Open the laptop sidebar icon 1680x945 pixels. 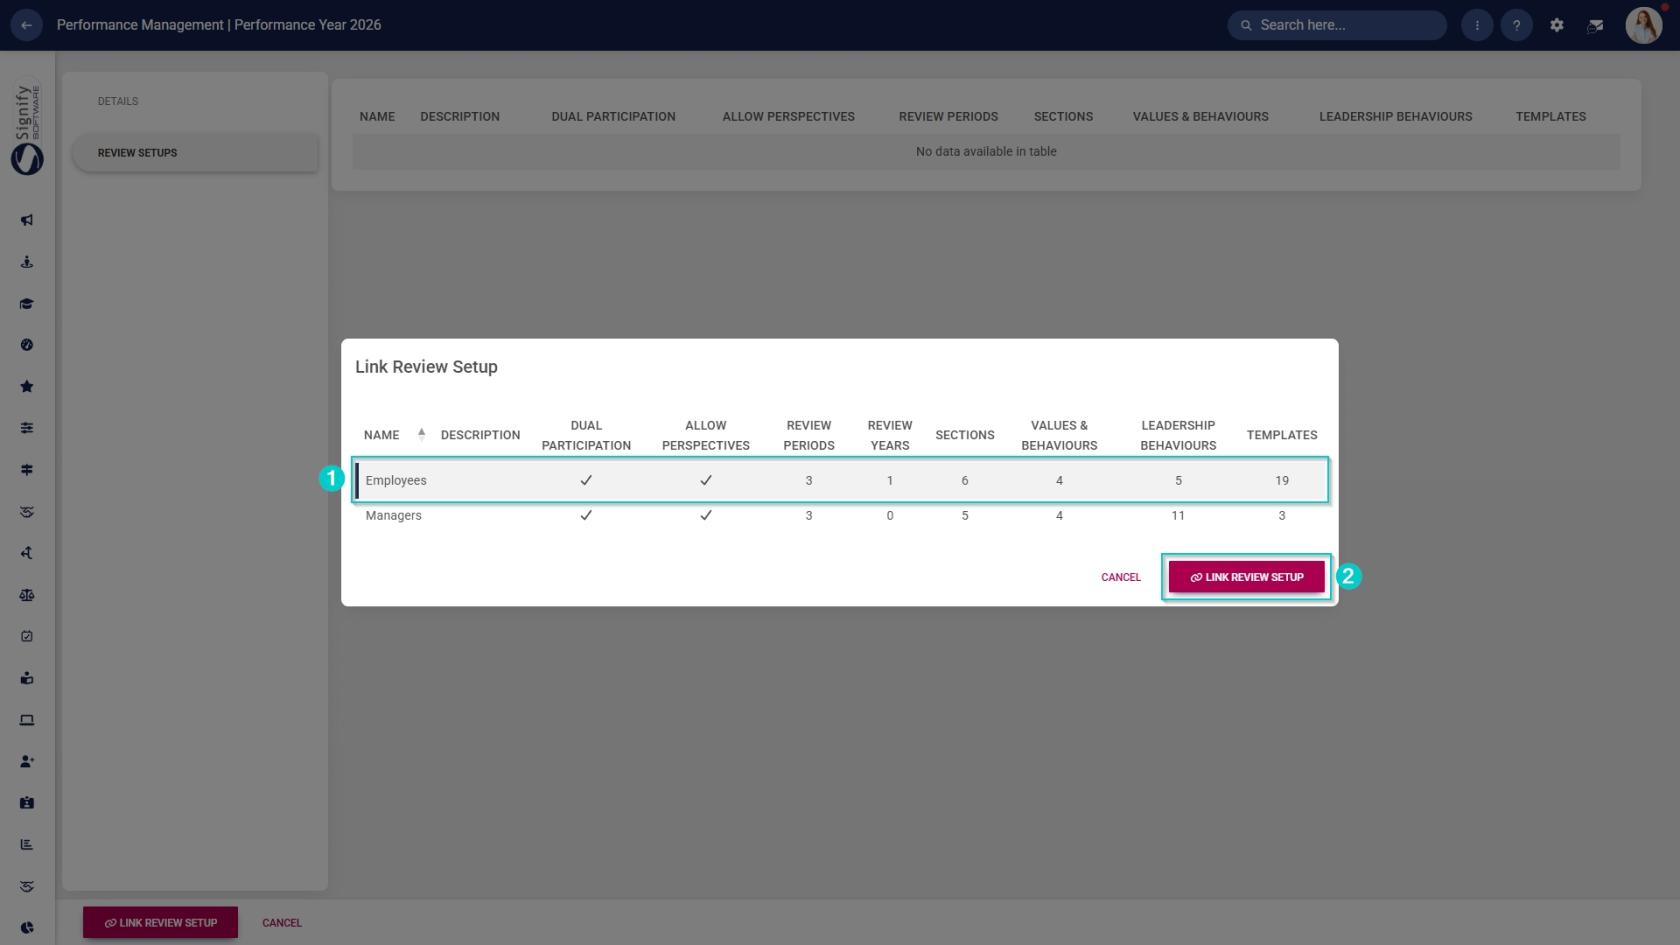(x=27, y=720)
